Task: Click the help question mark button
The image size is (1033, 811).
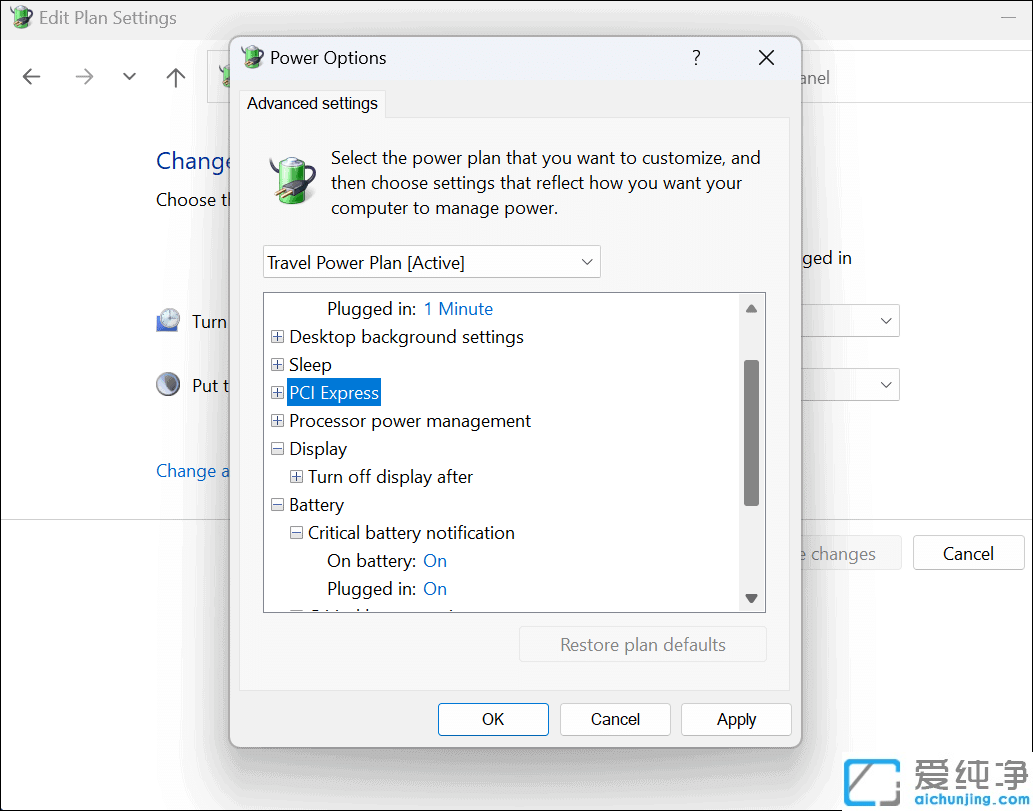Action: coord(696,58)
